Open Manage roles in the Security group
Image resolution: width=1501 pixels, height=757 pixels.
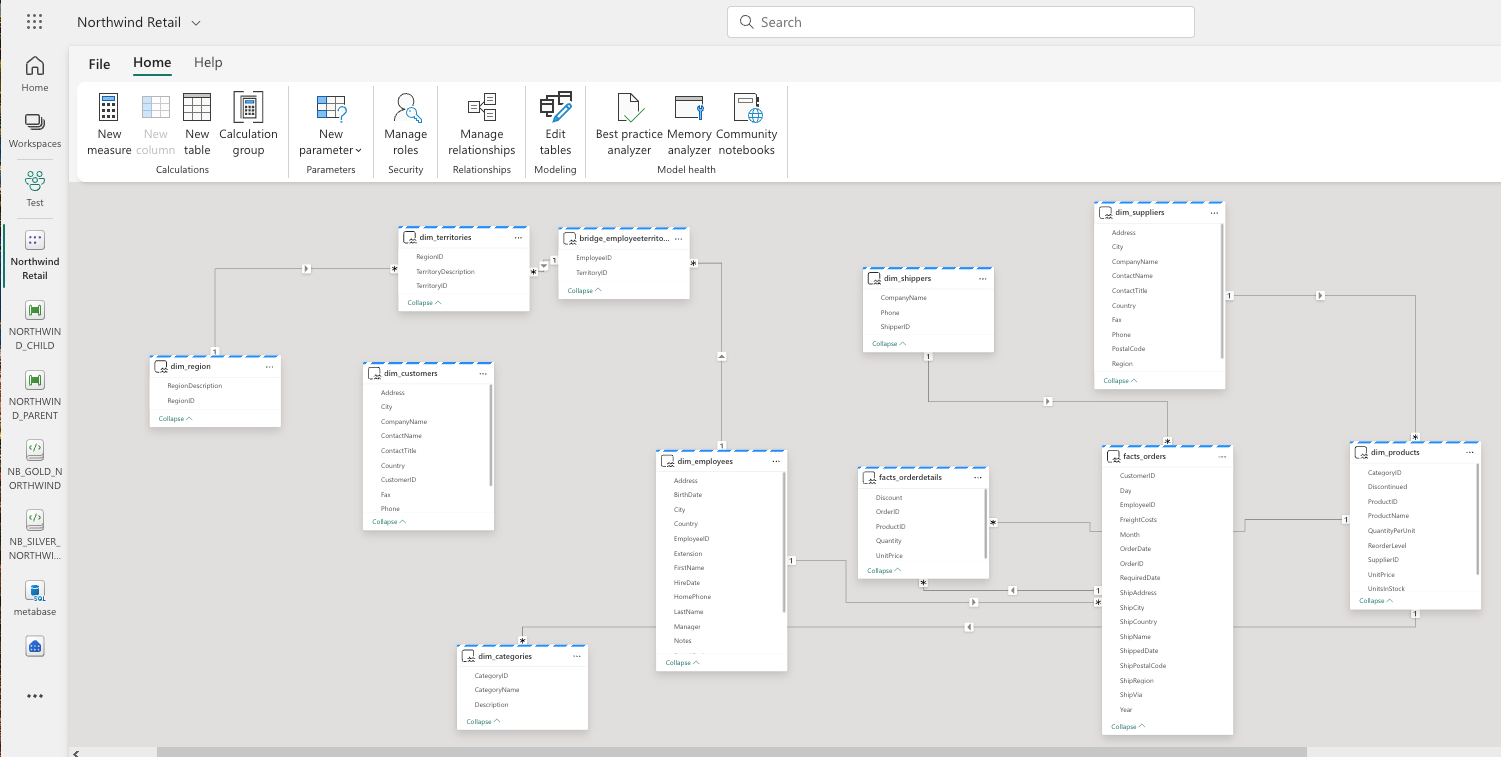coord(405,125)
